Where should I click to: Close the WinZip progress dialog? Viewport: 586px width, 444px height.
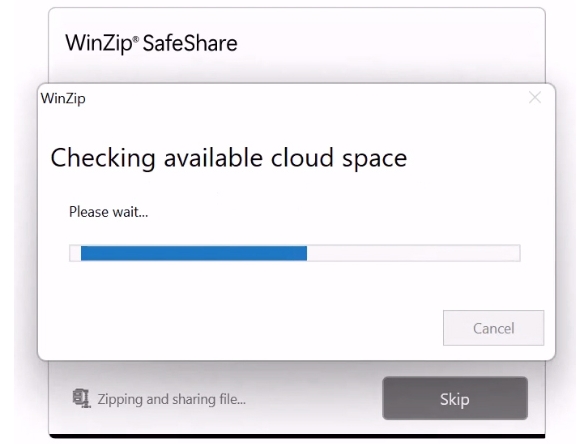pyautogui.click(x=535, y=98)
